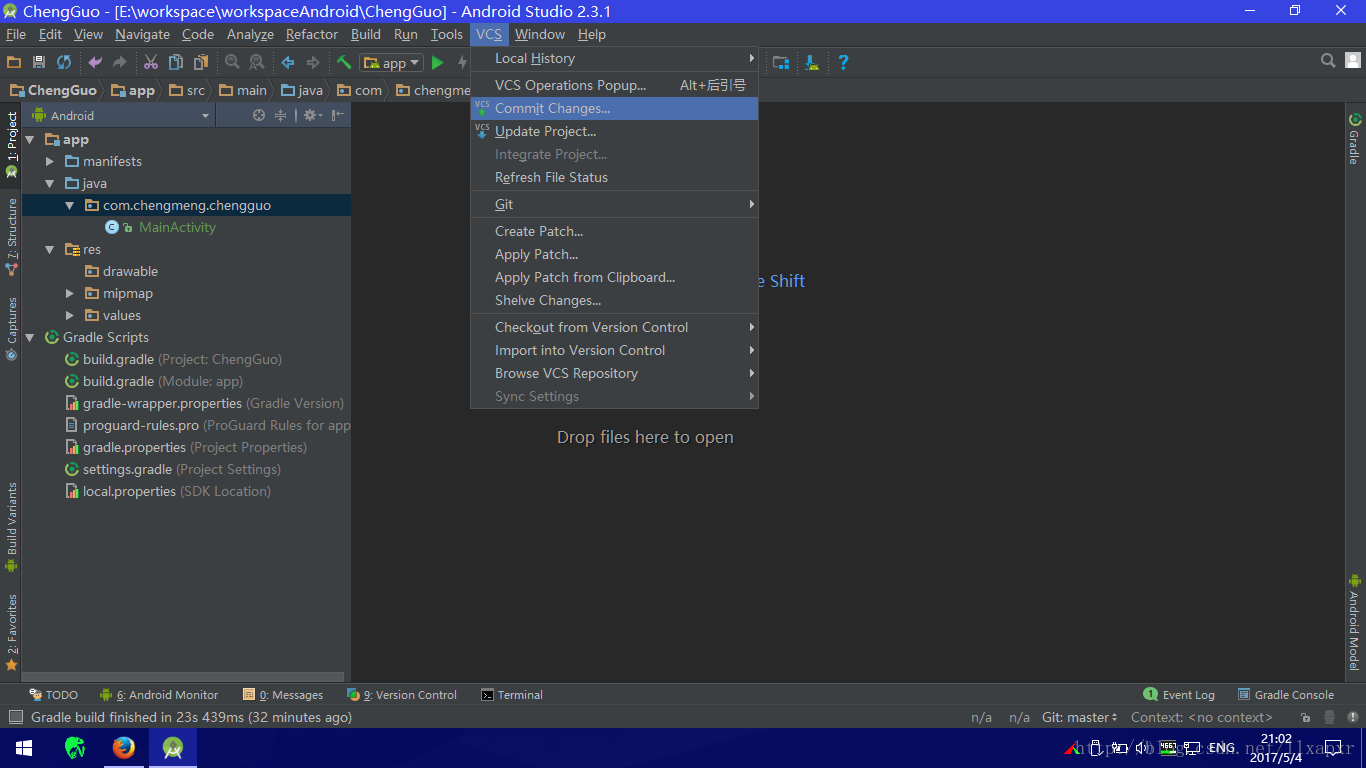
Task: Open the Gradle Console tab
Action: (x=1286, y=695)
